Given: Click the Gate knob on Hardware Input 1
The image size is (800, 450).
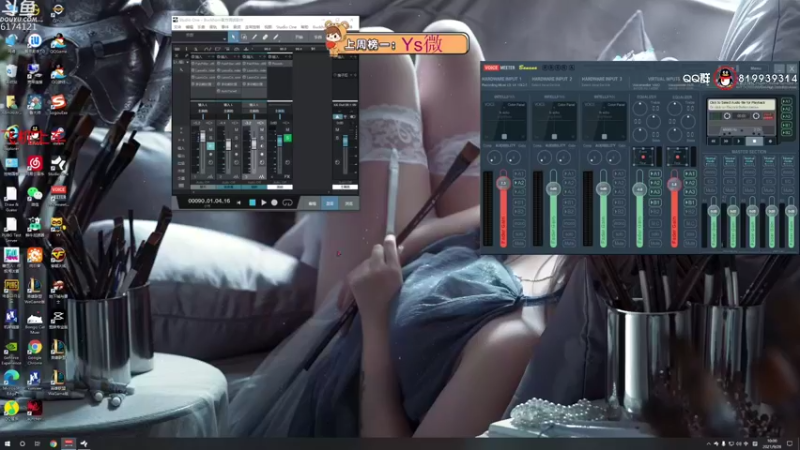Looking at the screenshot, I should point(513,158).
